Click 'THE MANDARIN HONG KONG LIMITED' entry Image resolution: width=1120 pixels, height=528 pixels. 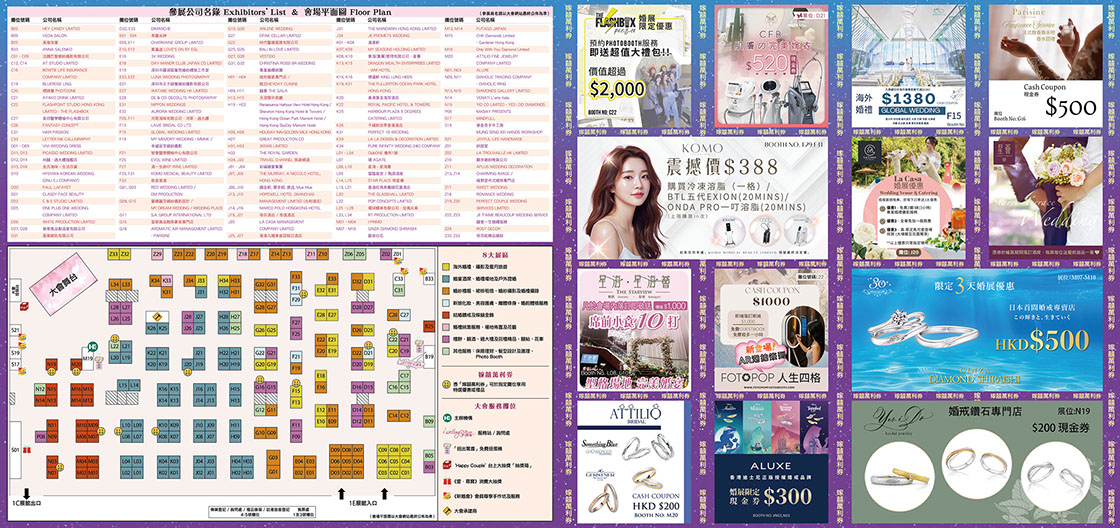(x=402, y=29)
